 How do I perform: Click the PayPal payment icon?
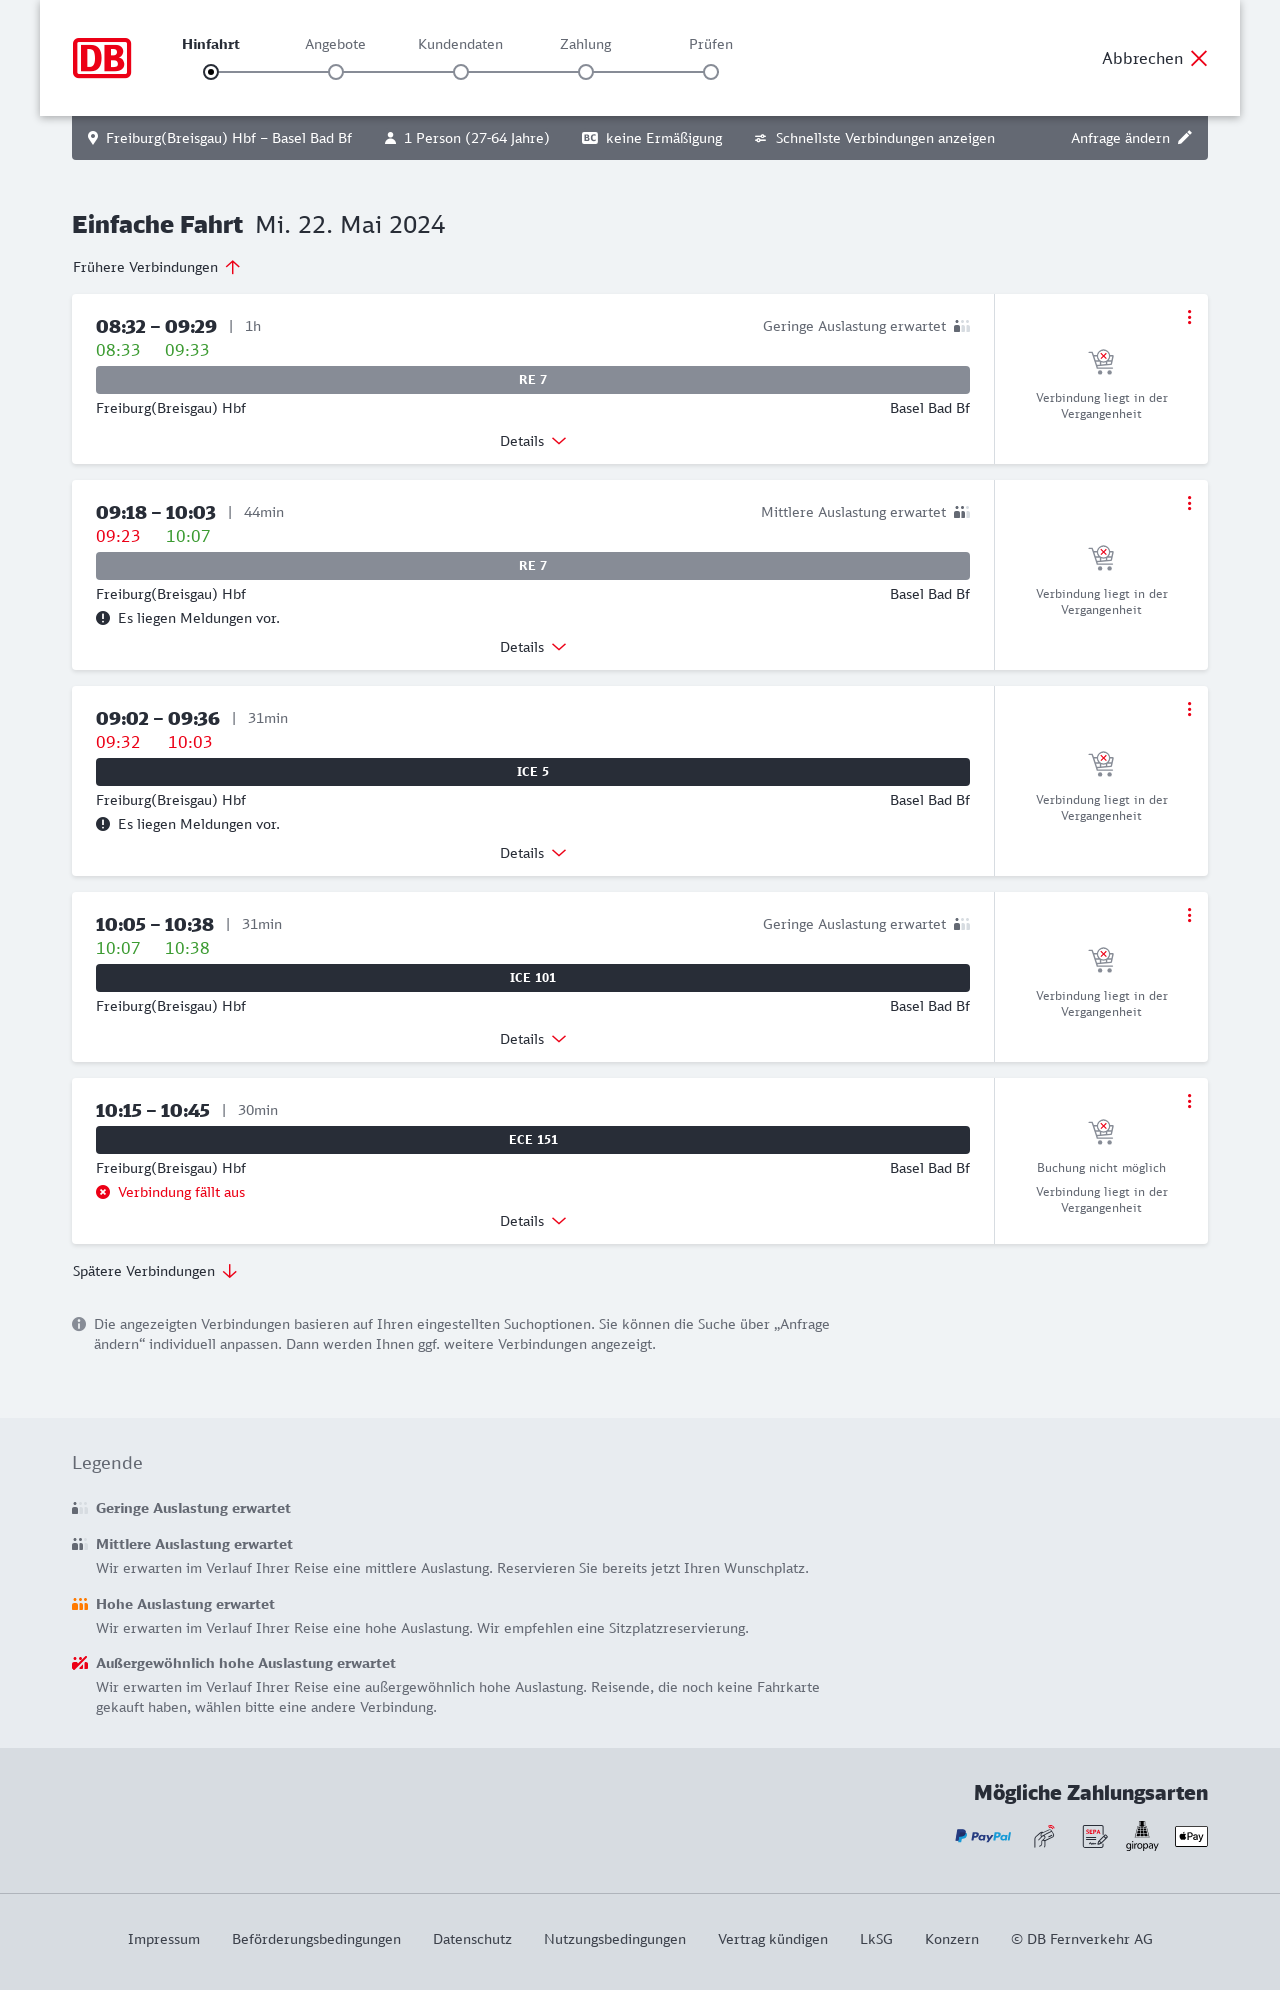click(983, 1836)
